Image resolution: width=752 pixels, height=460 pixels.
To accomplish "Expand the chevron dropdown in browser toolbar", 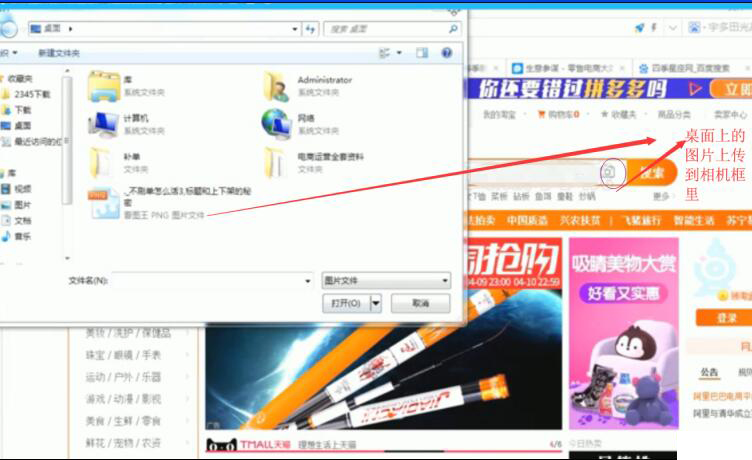I will point(672,28).
